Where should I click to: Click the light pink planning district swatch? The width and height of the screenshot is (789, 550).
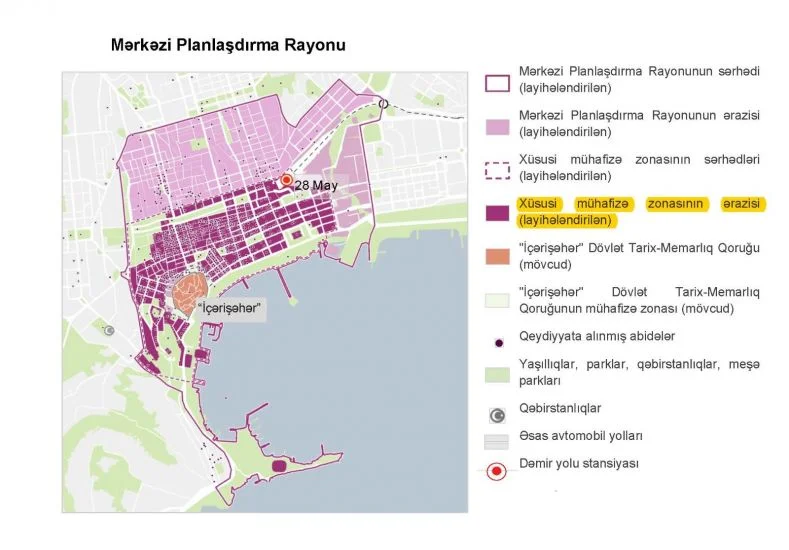(x=497, y=127)
